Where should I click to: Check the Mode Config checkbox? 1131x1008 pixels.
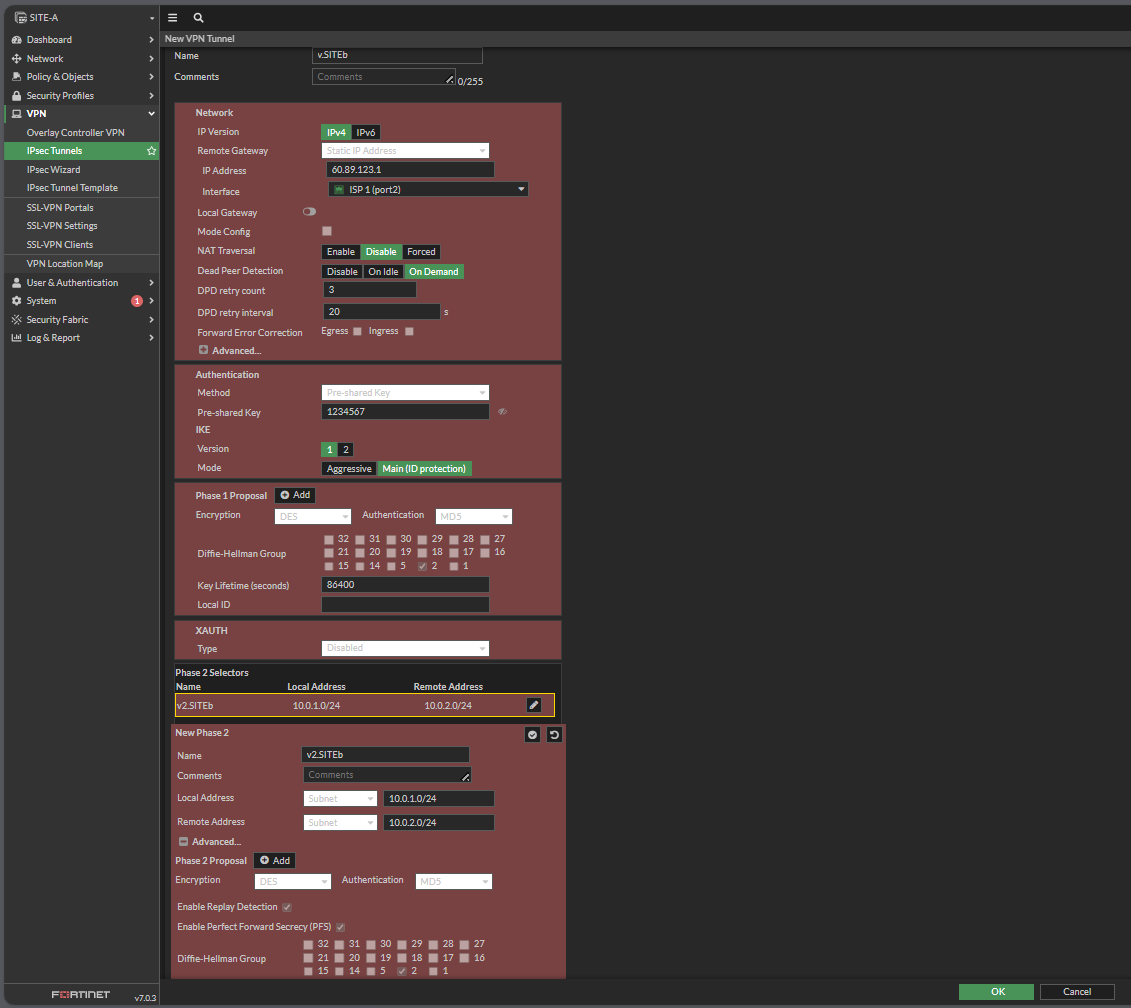(x=327, y=231)
